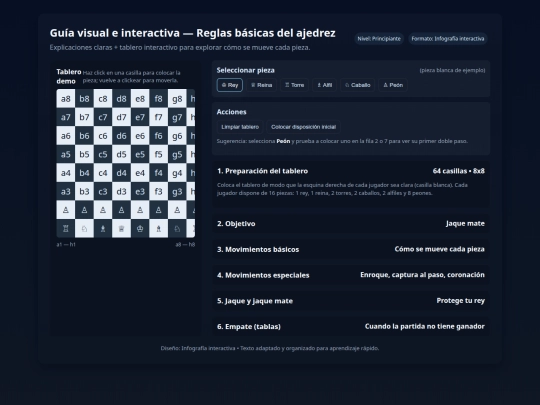
Task: Click Colocar disposición inicial button
Action: [x=303, y=127]
